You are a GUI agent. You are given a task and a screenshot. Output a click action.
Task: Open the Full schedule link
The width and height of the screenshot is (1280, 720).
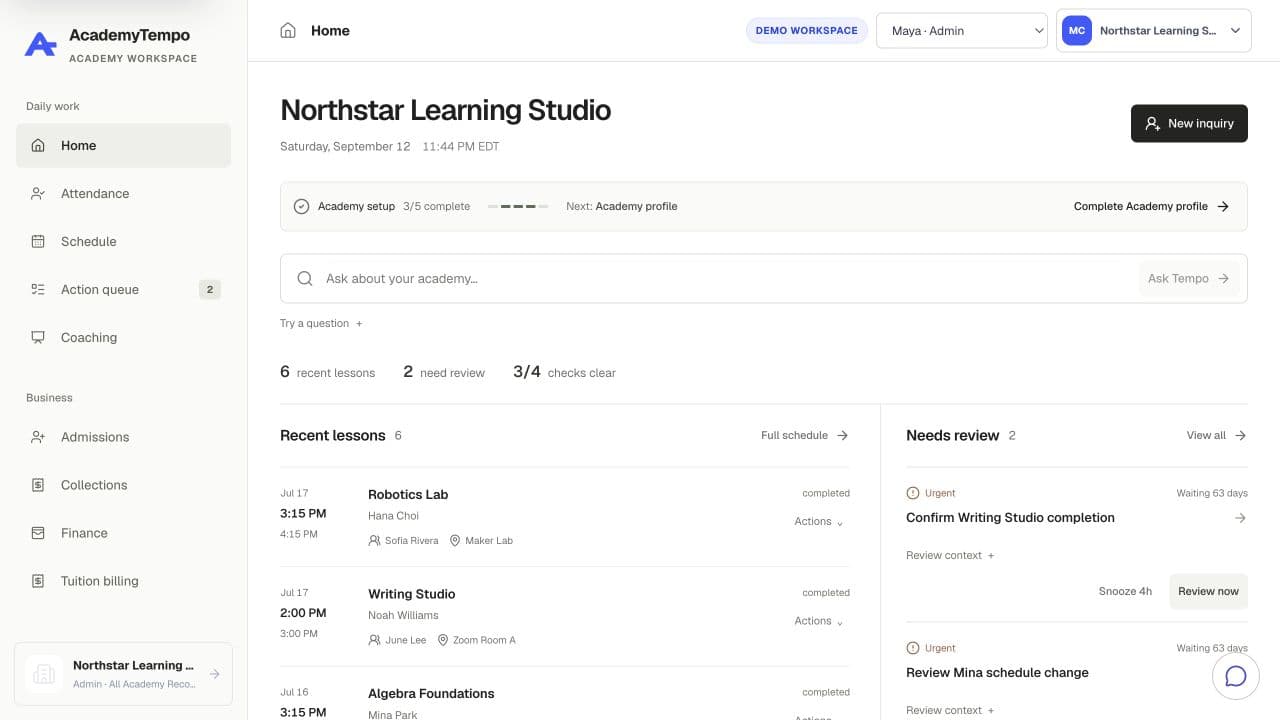coord(805,435)
